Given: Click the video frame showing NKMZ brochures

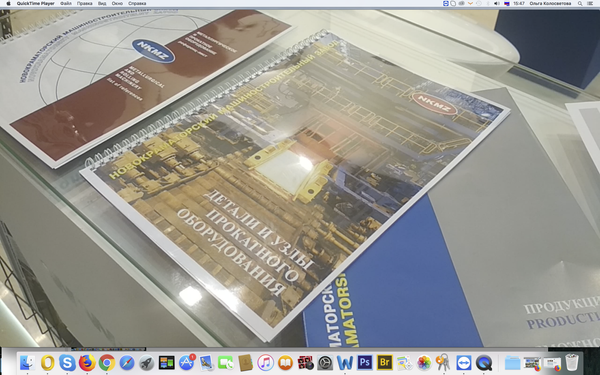Looking at the screenshot, I should (300, 177).
